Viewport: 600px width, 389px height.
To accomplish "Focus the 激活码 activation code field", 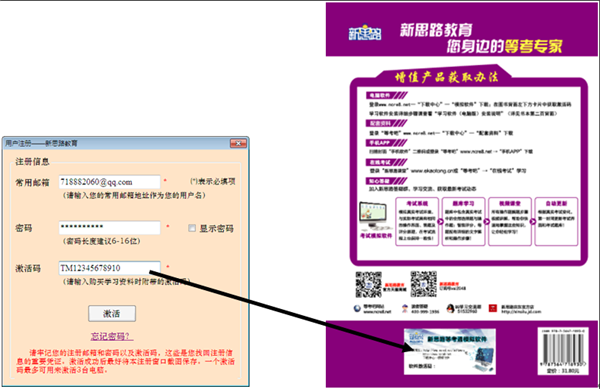I will [109, 268].
